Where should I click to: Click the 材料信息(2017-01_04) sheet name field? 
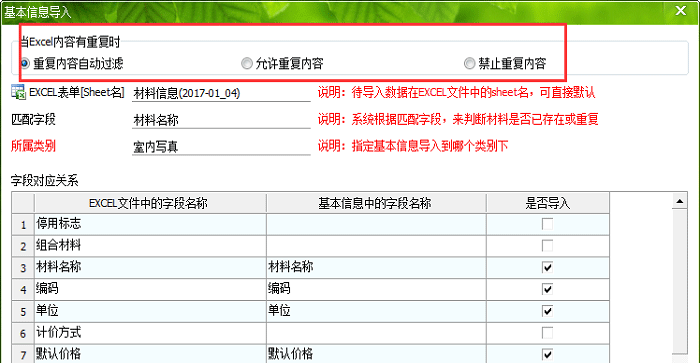tap(221, 93)
